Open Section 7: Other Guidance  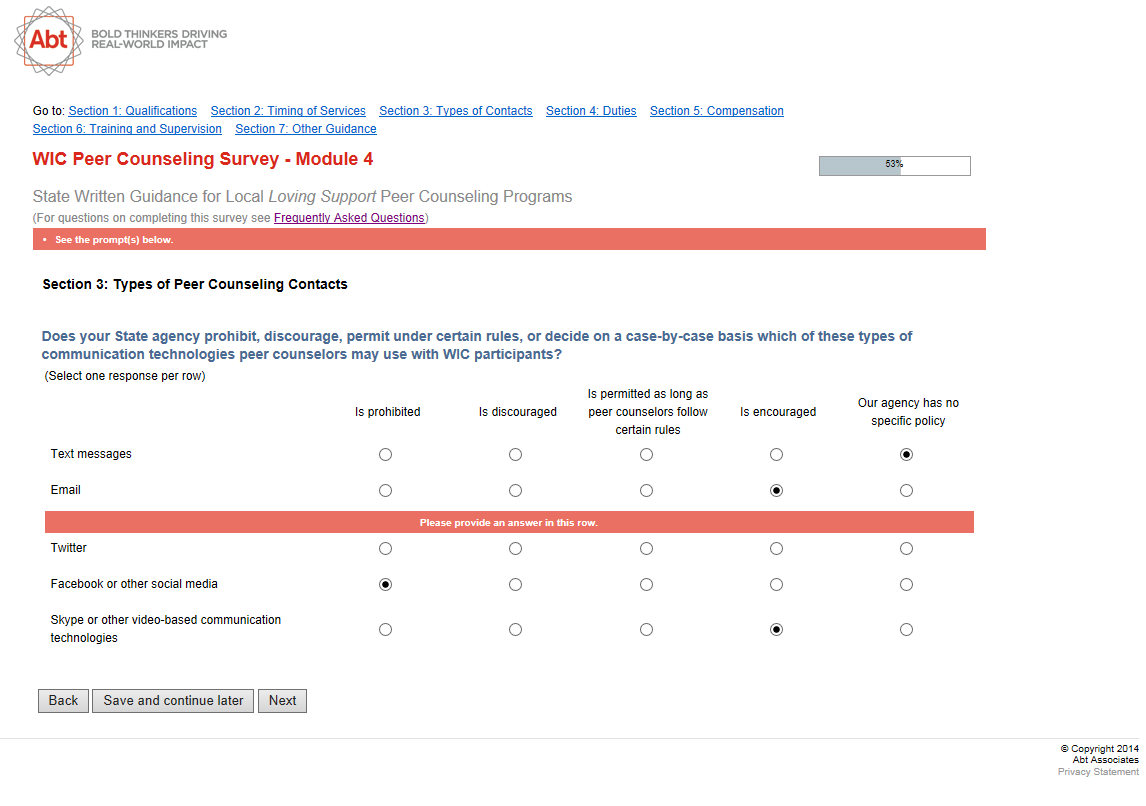pyautogui.click(x=306, y=129)
